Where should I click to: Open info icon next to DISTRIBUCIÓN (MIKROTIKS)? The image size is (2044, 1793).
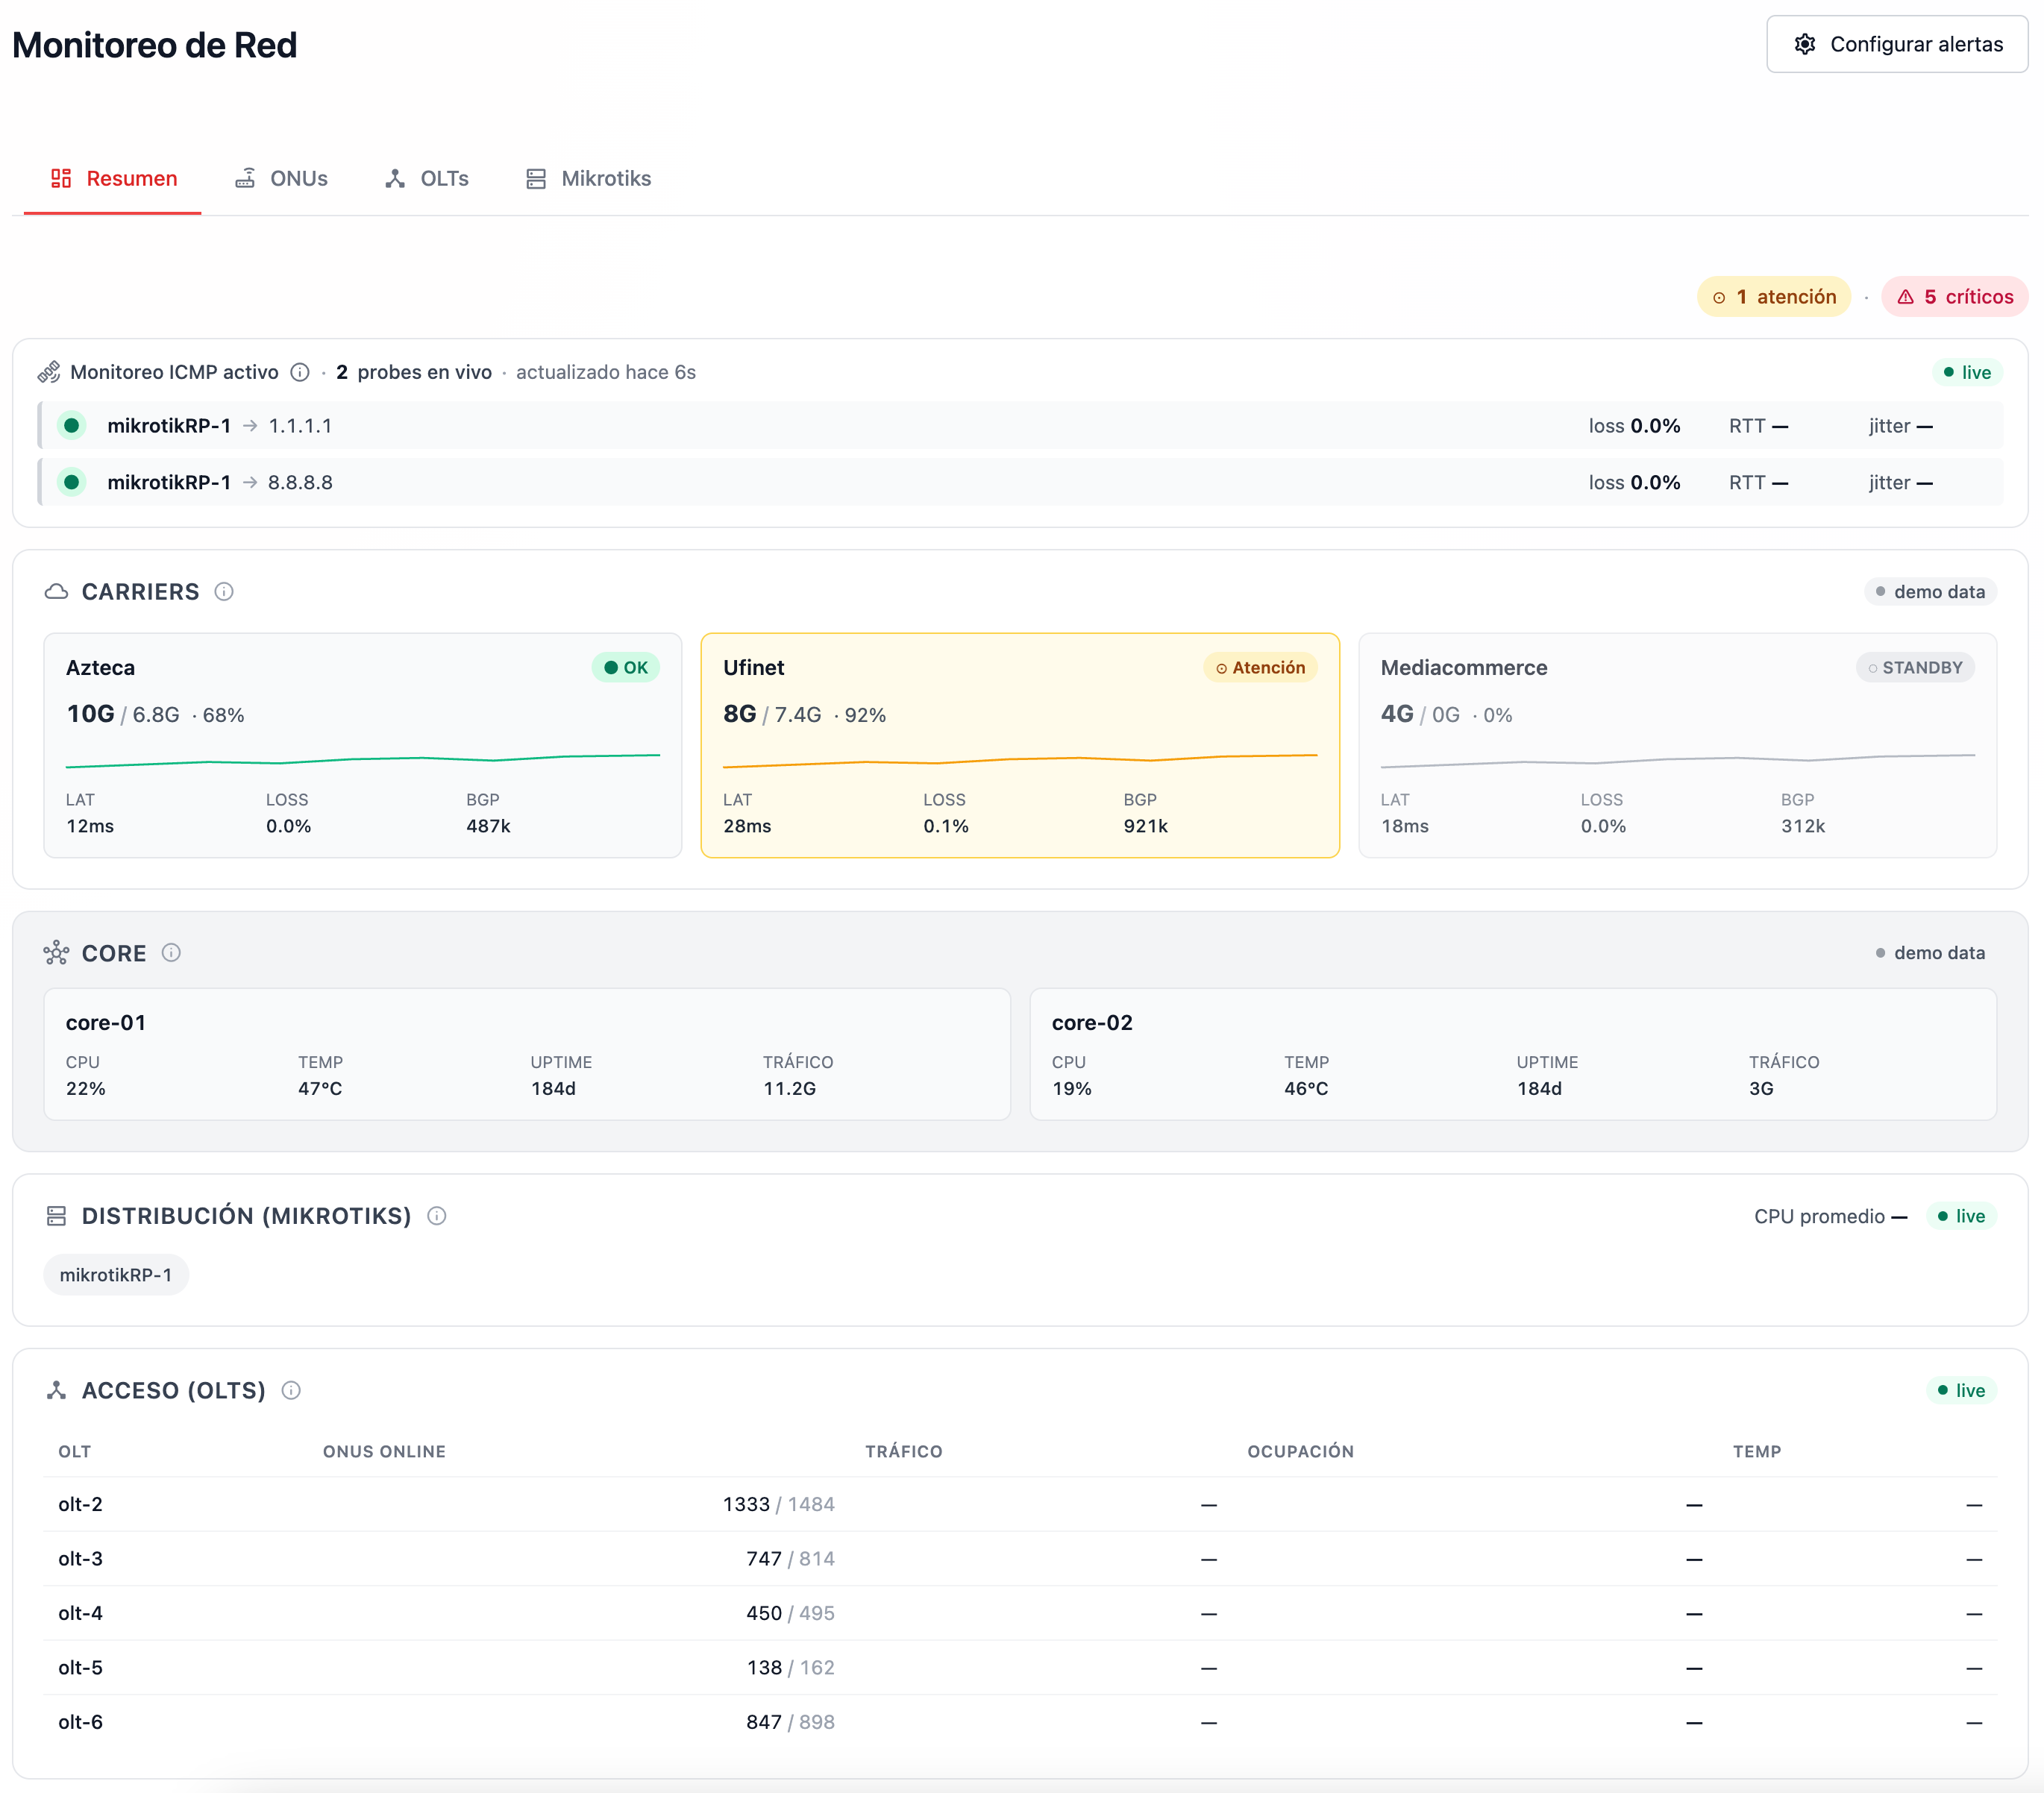click(437, 1215)
